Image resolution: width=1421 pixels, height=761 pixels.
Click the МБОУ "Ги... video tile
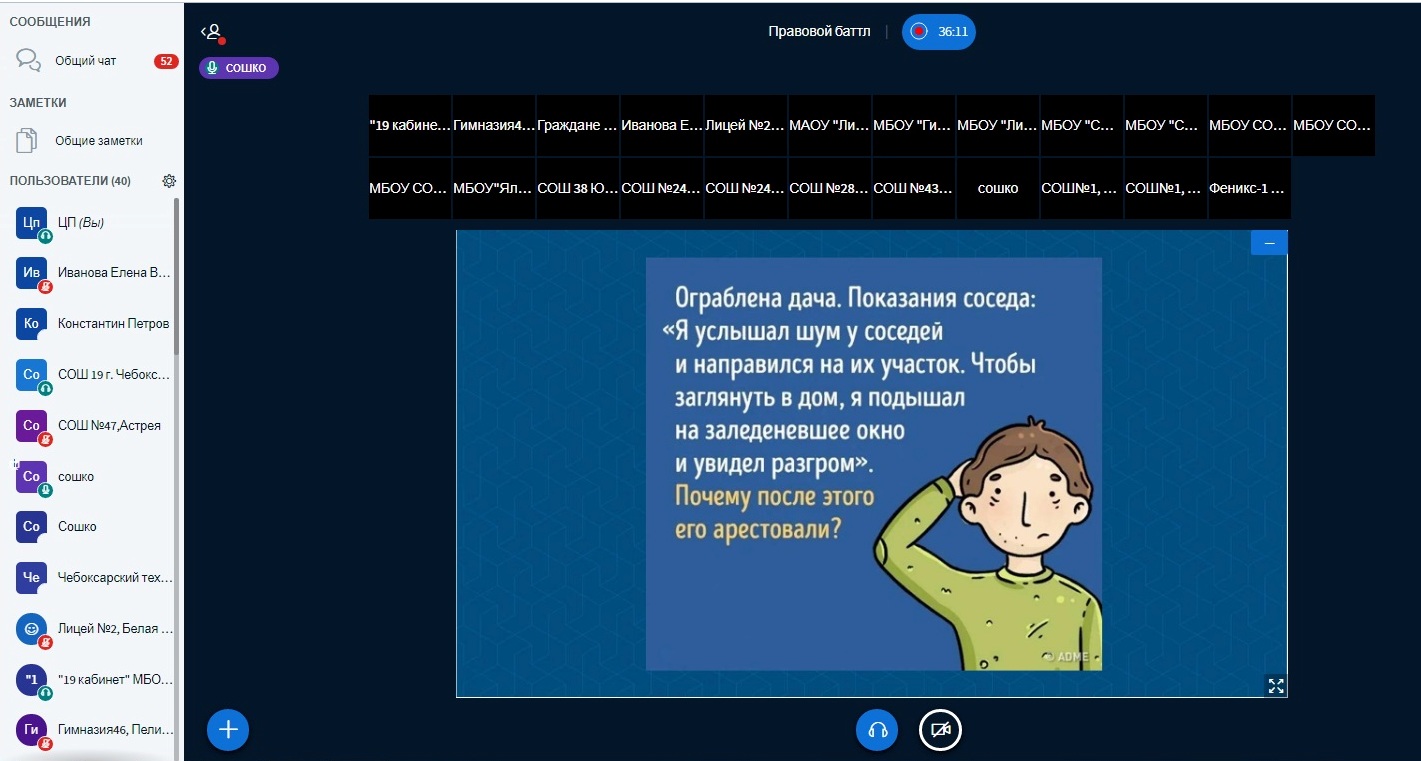click(x=914, y=126)
